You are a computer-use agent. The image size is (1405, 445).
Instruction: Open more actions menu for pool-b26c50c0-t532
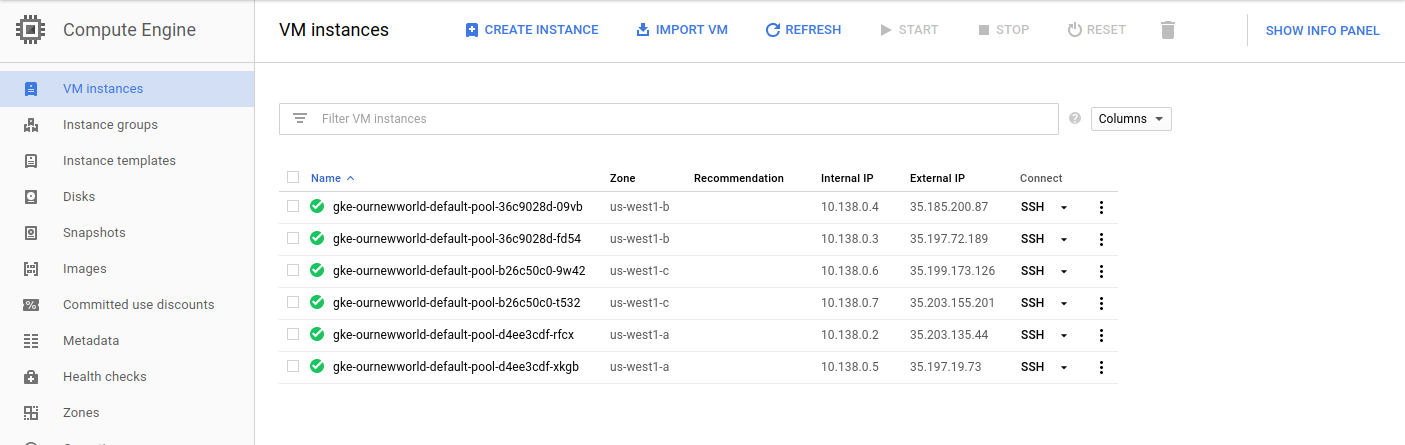point(1101,303)
